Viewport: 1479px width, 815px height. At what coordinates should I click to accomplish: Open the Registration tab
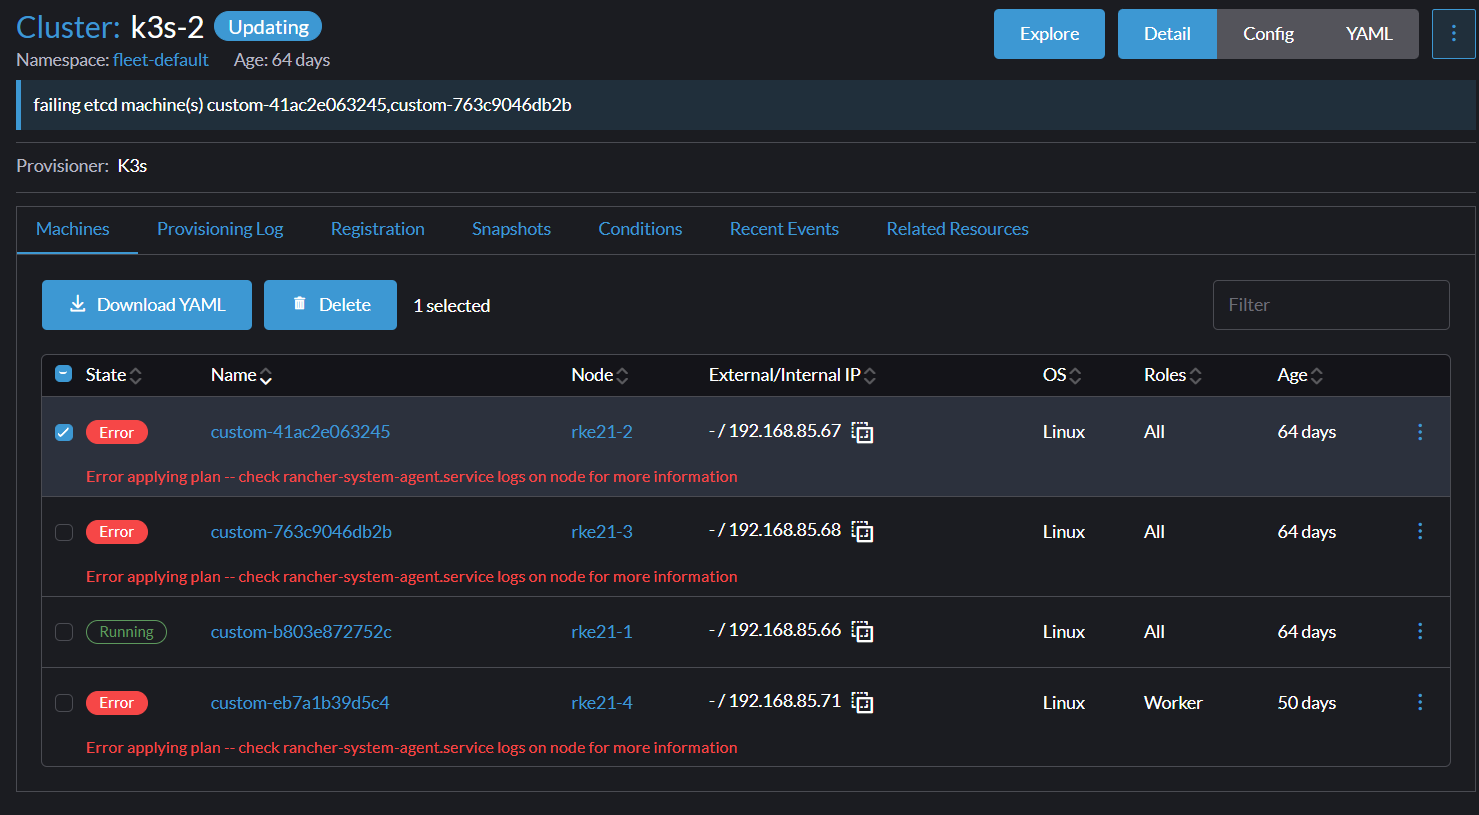click(378, 229)
